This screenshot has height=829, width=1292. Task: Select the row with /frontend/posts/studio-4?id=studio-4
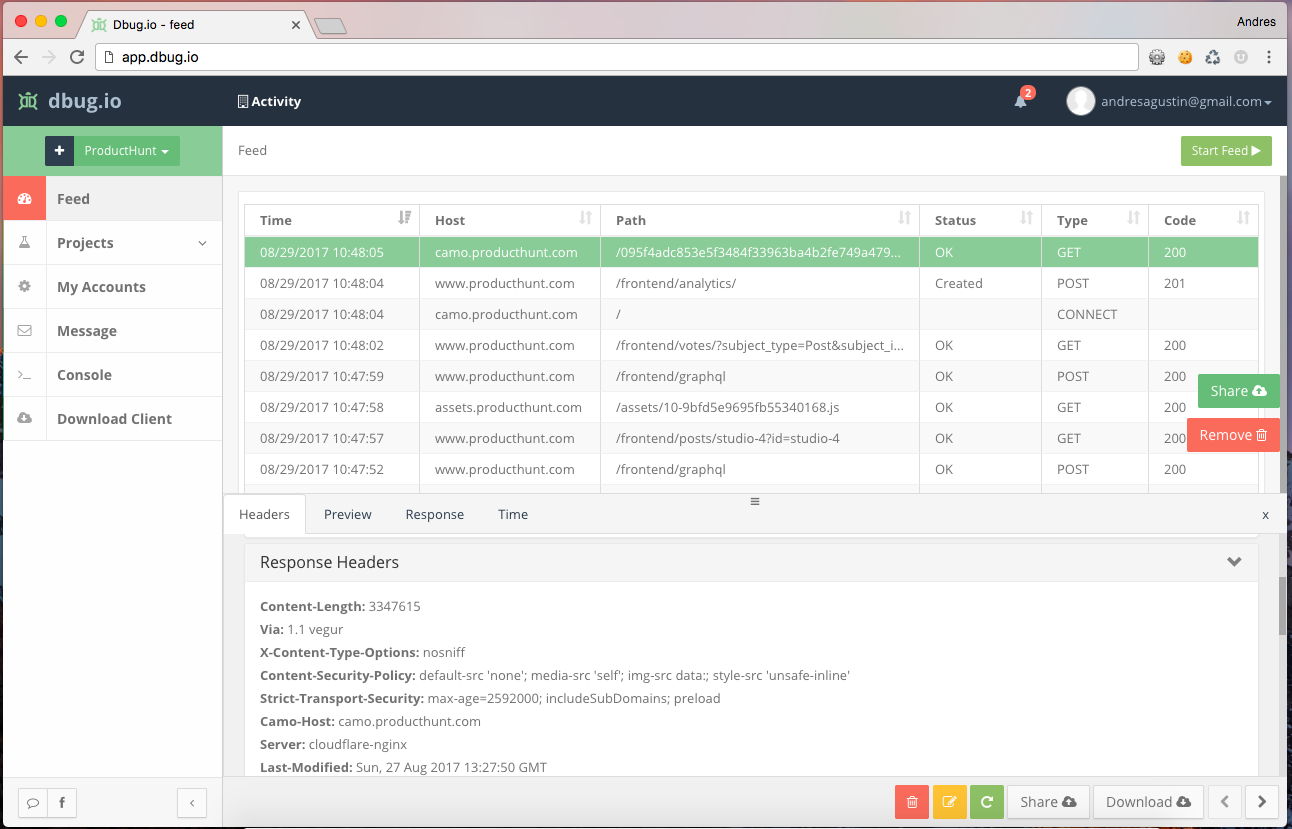tap(751, 438)
